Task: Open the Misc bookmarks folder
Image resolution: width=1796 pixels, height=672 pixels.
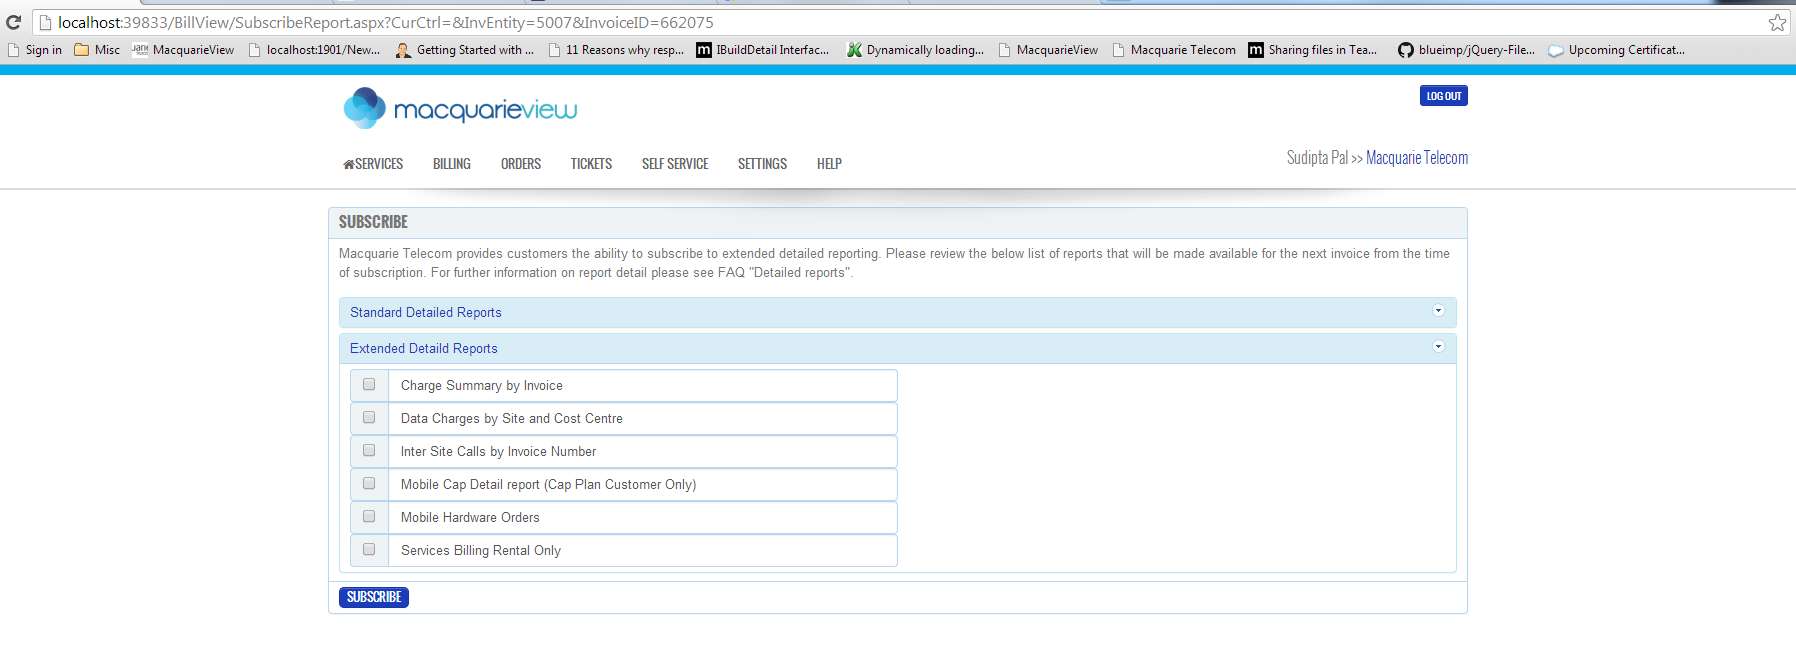Action: tap(97, 50)
